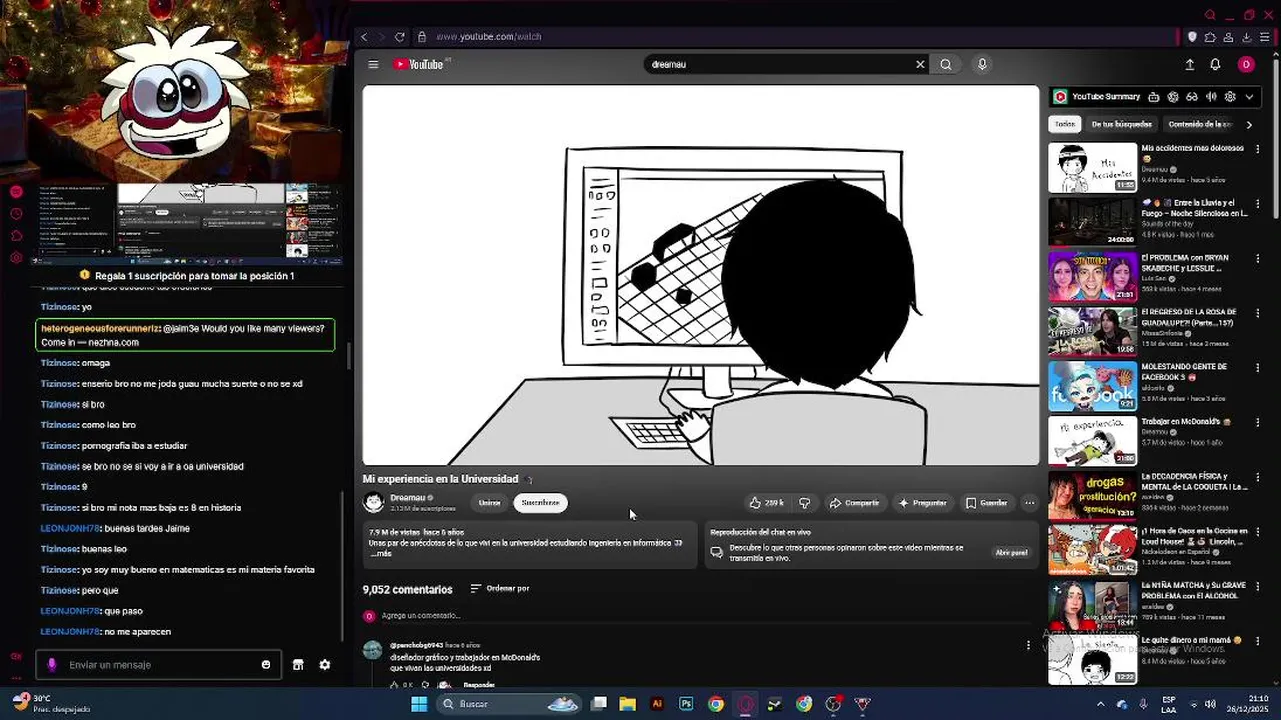Click the 'Compartir' button
Image resolution: width=1281 pixels, height=720 pixels.
pos(854,503)
